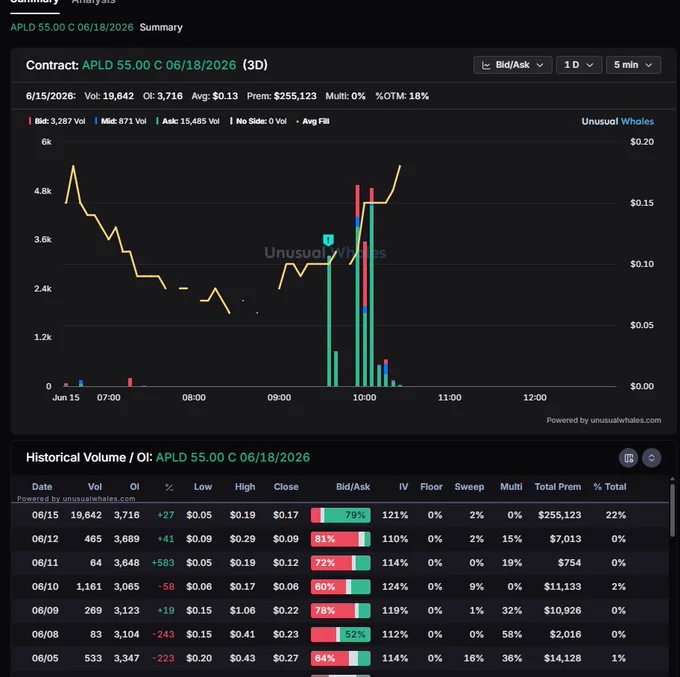Use the table's vertical scrollbar
This screenshot has height=677, width=680.
[672, 510]
